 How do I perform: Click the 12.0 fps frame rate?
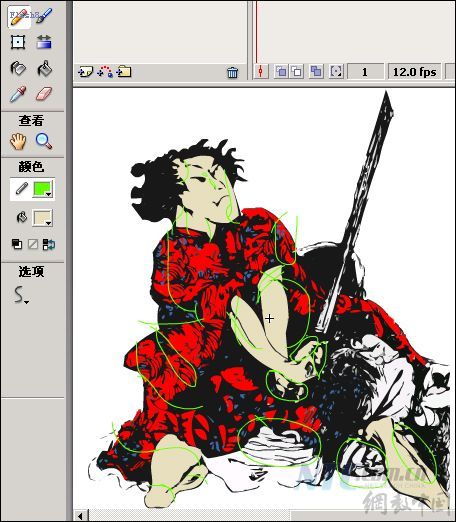pos(414,72)
